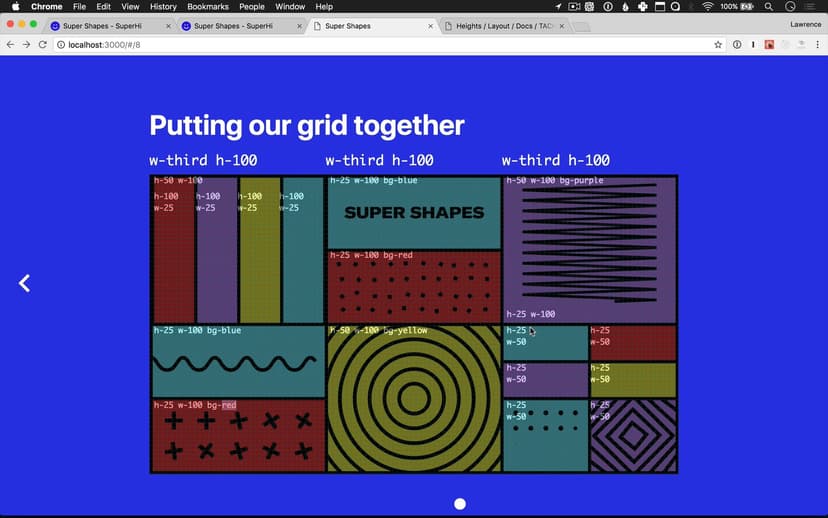
Task: Click the browser back arrow
Action: click(x=10, y=45)
